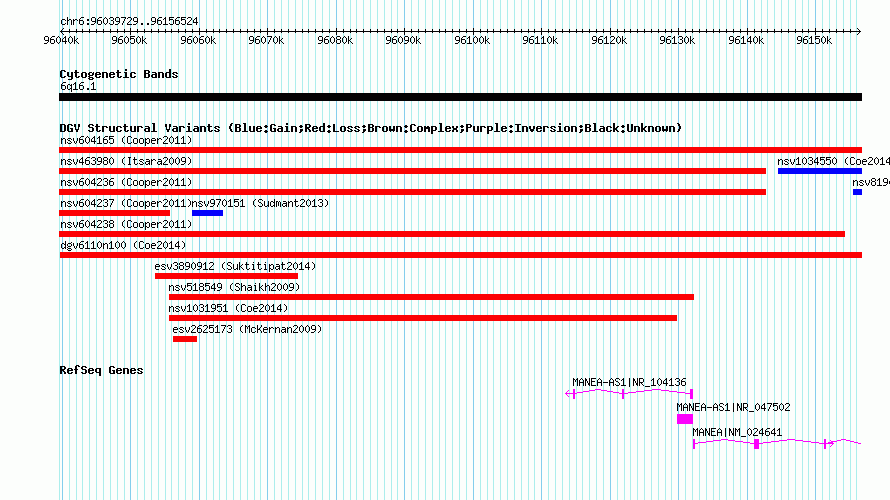Click the blue nsv970151 gain bar
This screenshot has height=500, width=890.
pyautogui.click(x=207, y=213)
